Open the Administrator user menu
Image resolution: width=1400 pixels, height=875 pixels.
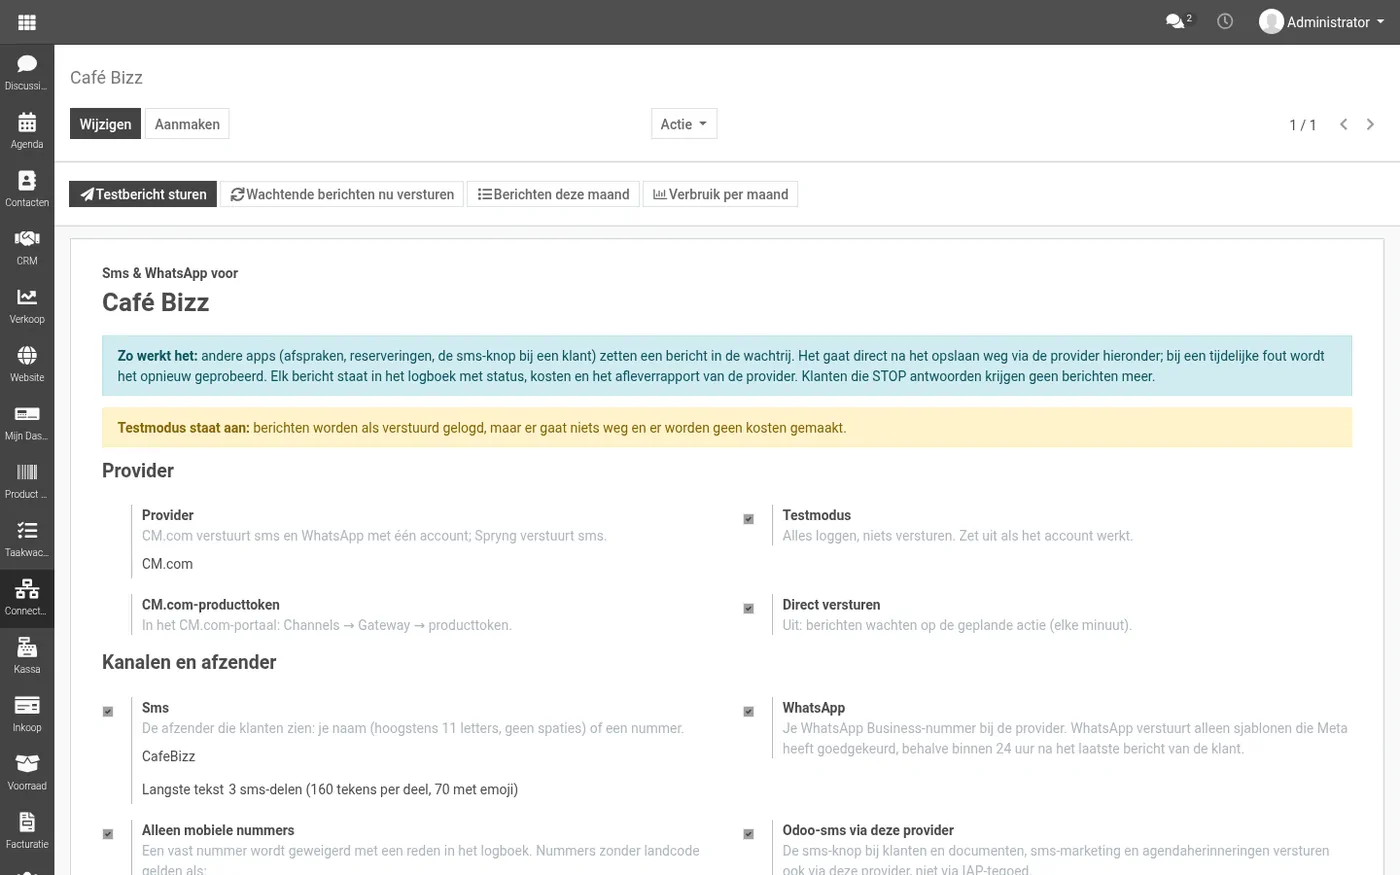pos(1322,22)
